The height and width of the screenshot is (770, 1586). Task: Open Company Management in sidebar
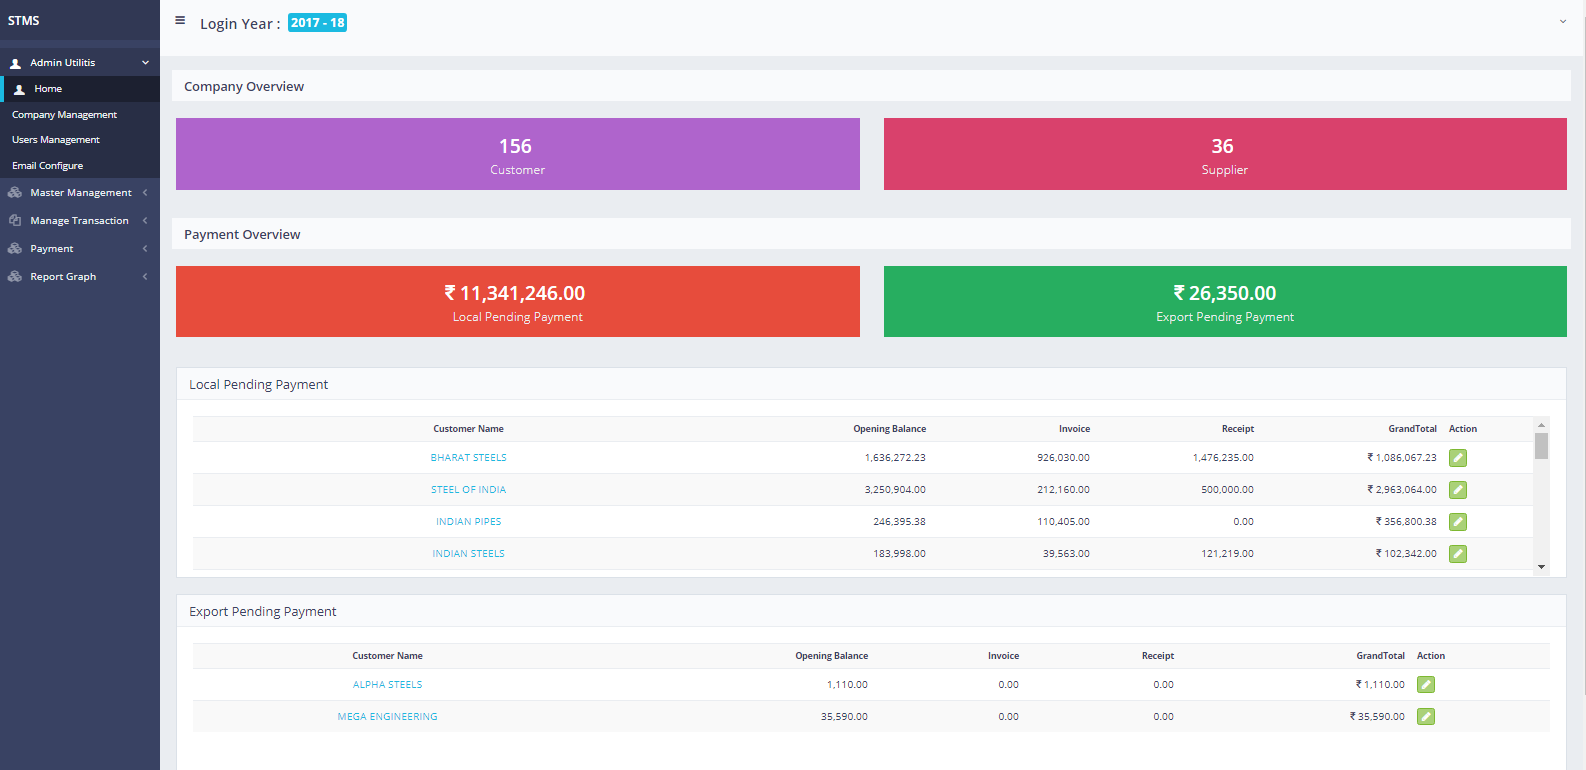[64, 115]
